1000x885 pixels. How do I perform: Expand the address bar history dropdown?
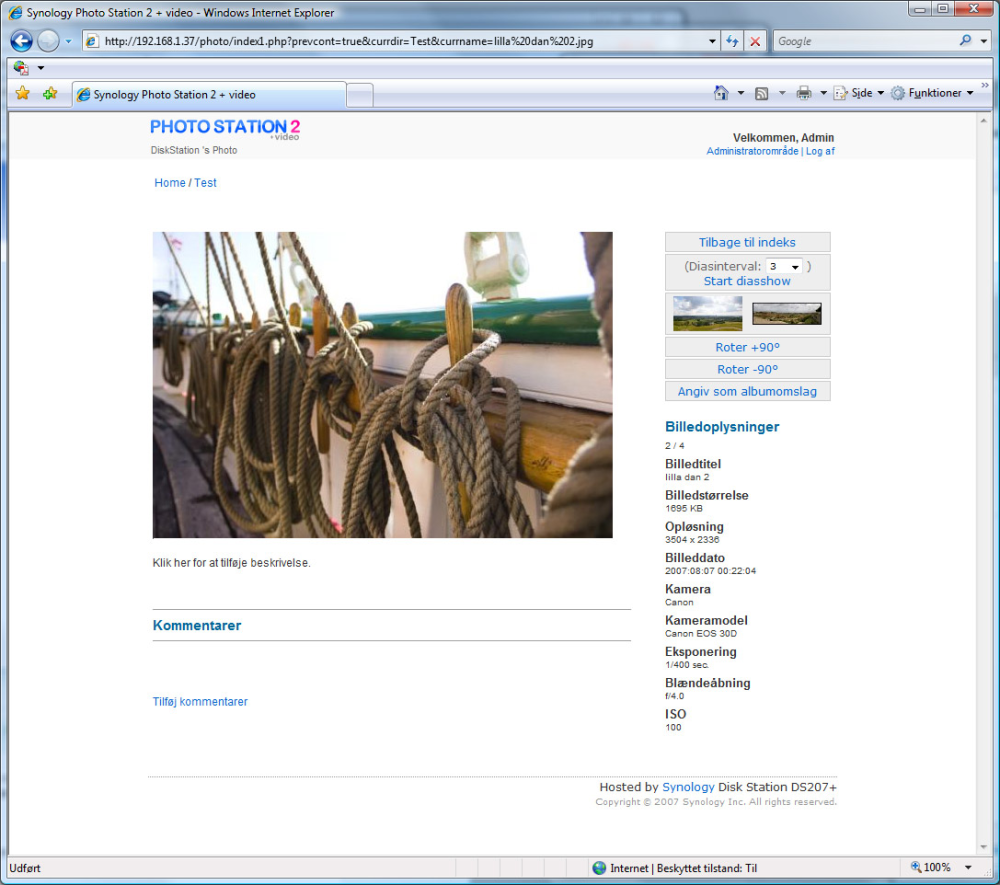coord(712,41)
